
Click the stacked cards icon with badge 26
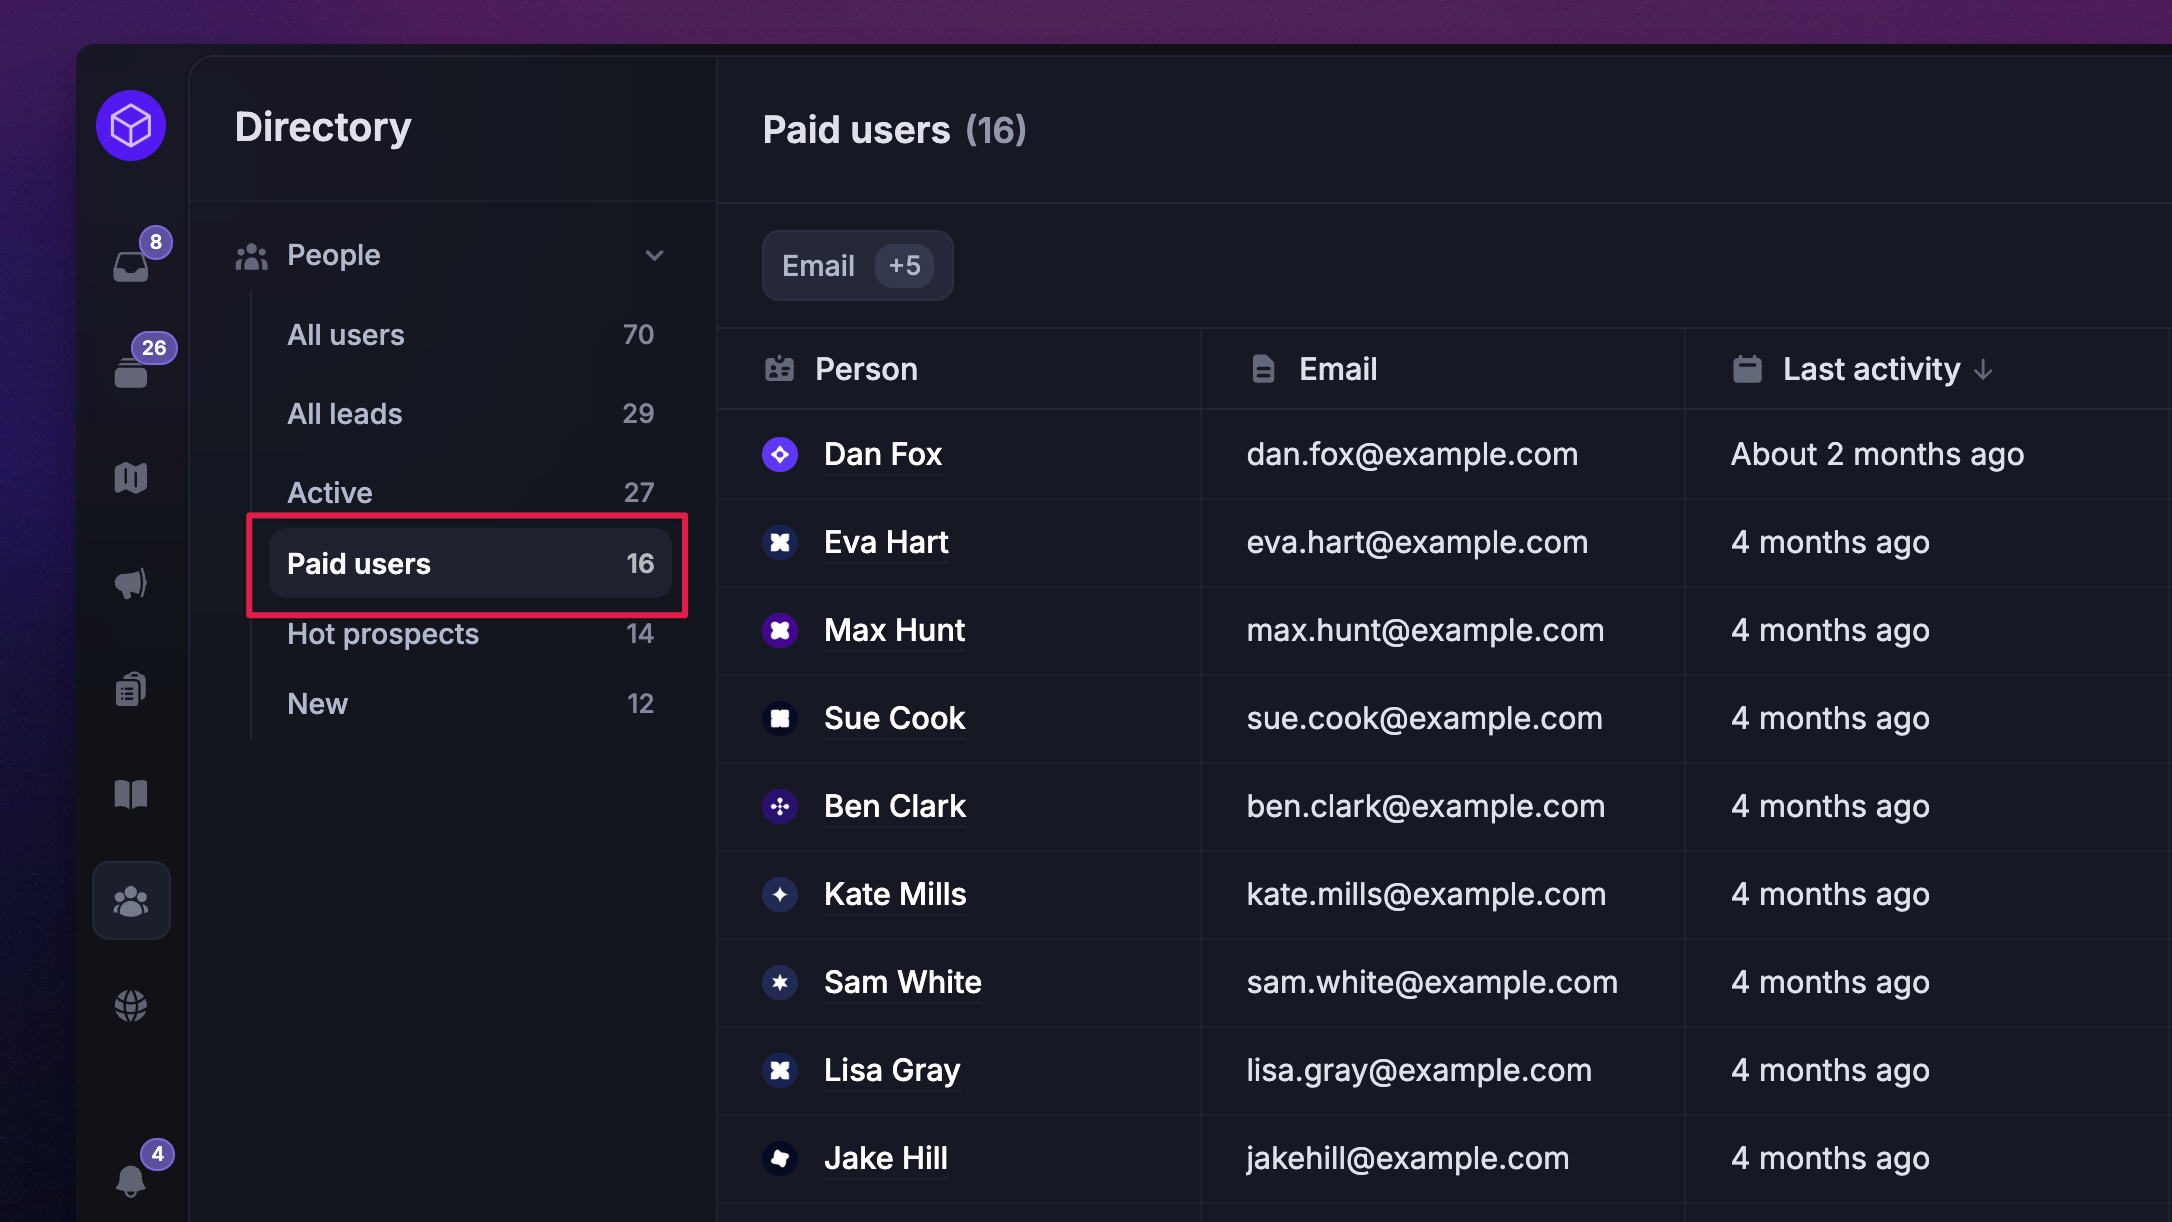tap(131, 373)
